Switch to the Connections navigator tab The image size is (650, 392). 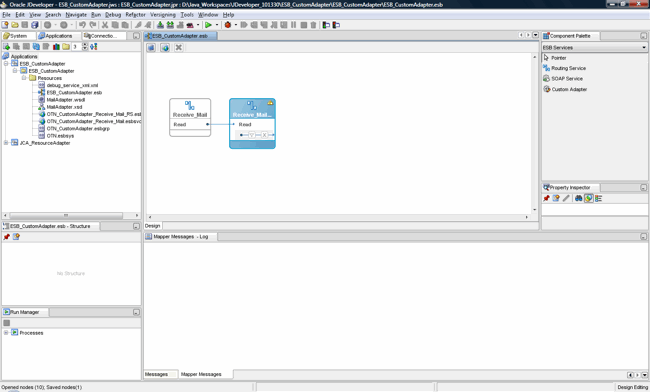[x=104, y=36]
